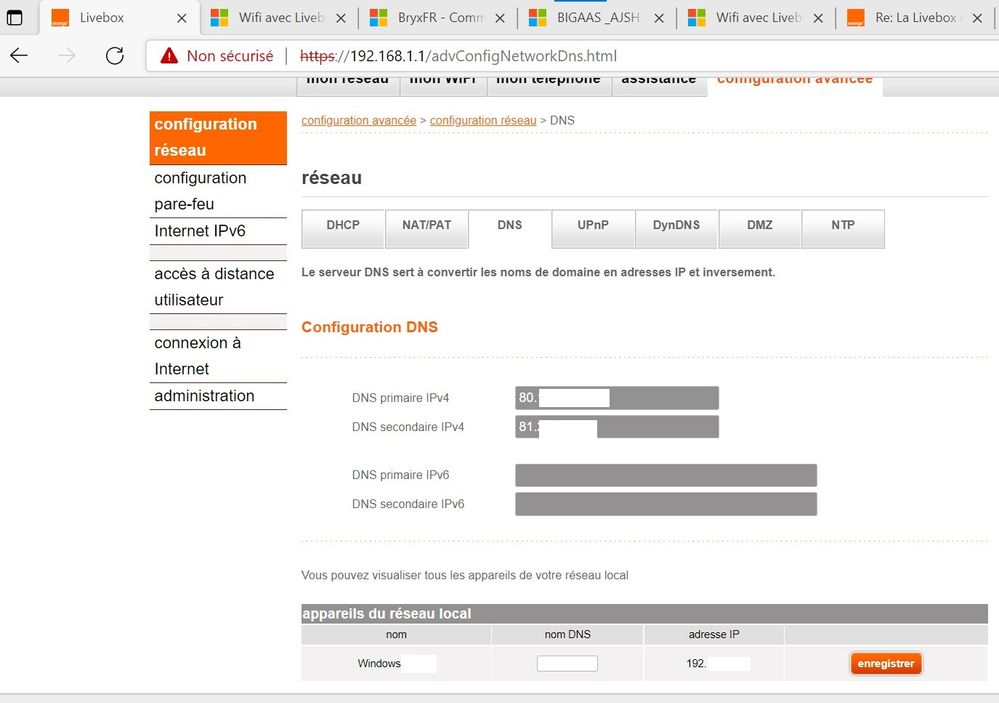Follow the configuration avancée breadcrumb link
The height and width of the screenshot is (703, 999).
(358, 120)
